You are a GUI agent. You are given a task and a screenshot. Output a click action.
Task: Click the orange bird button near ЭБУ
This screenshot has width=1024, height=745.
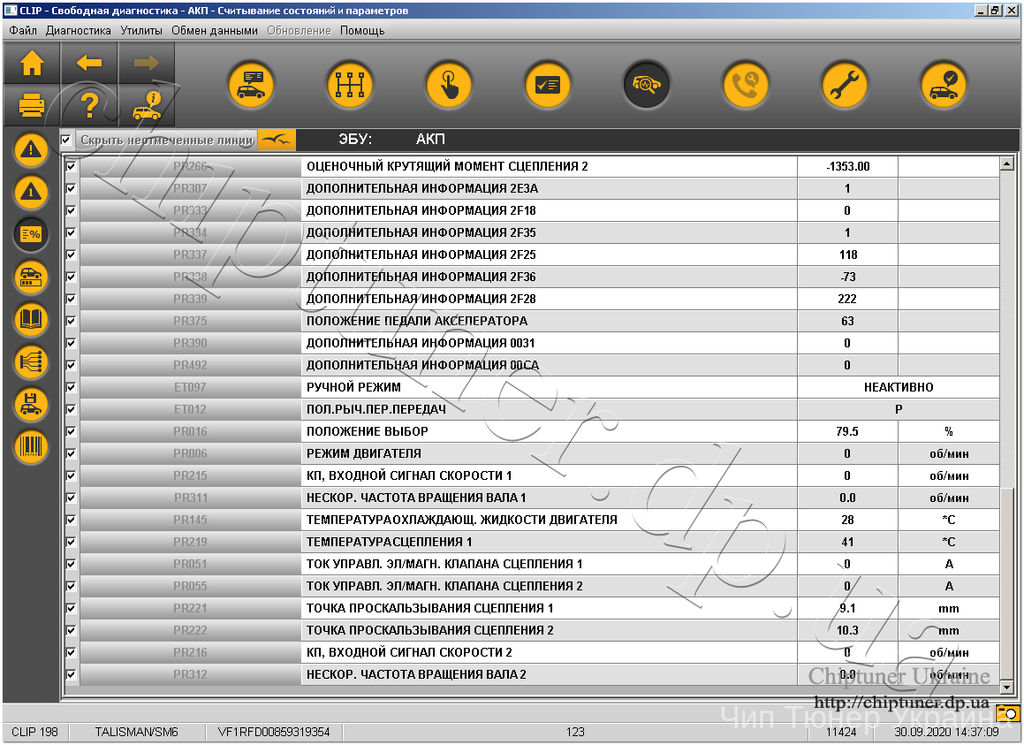[277, 139]
